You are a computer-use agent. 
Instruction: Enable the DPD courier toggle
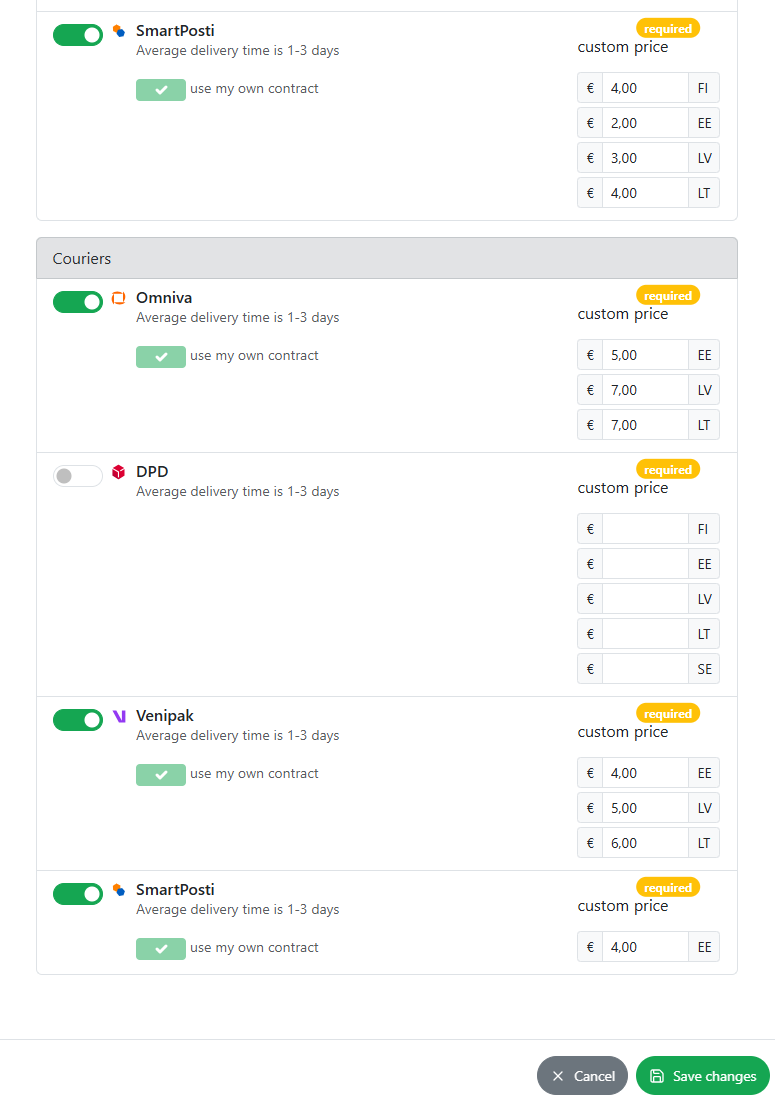[78, 476]
